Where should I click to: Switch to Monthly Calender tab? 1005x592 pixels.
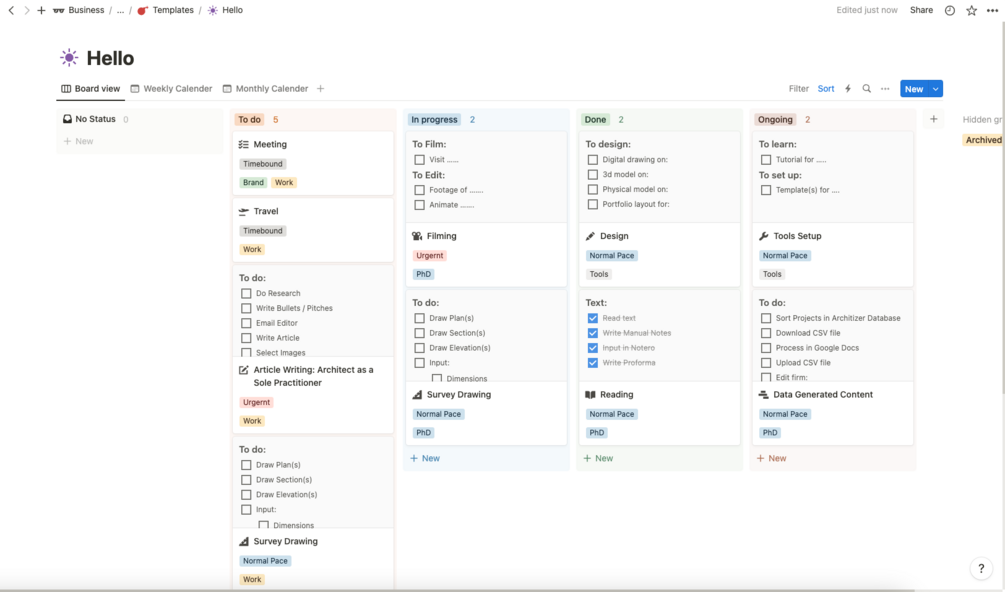pos(265,88)
